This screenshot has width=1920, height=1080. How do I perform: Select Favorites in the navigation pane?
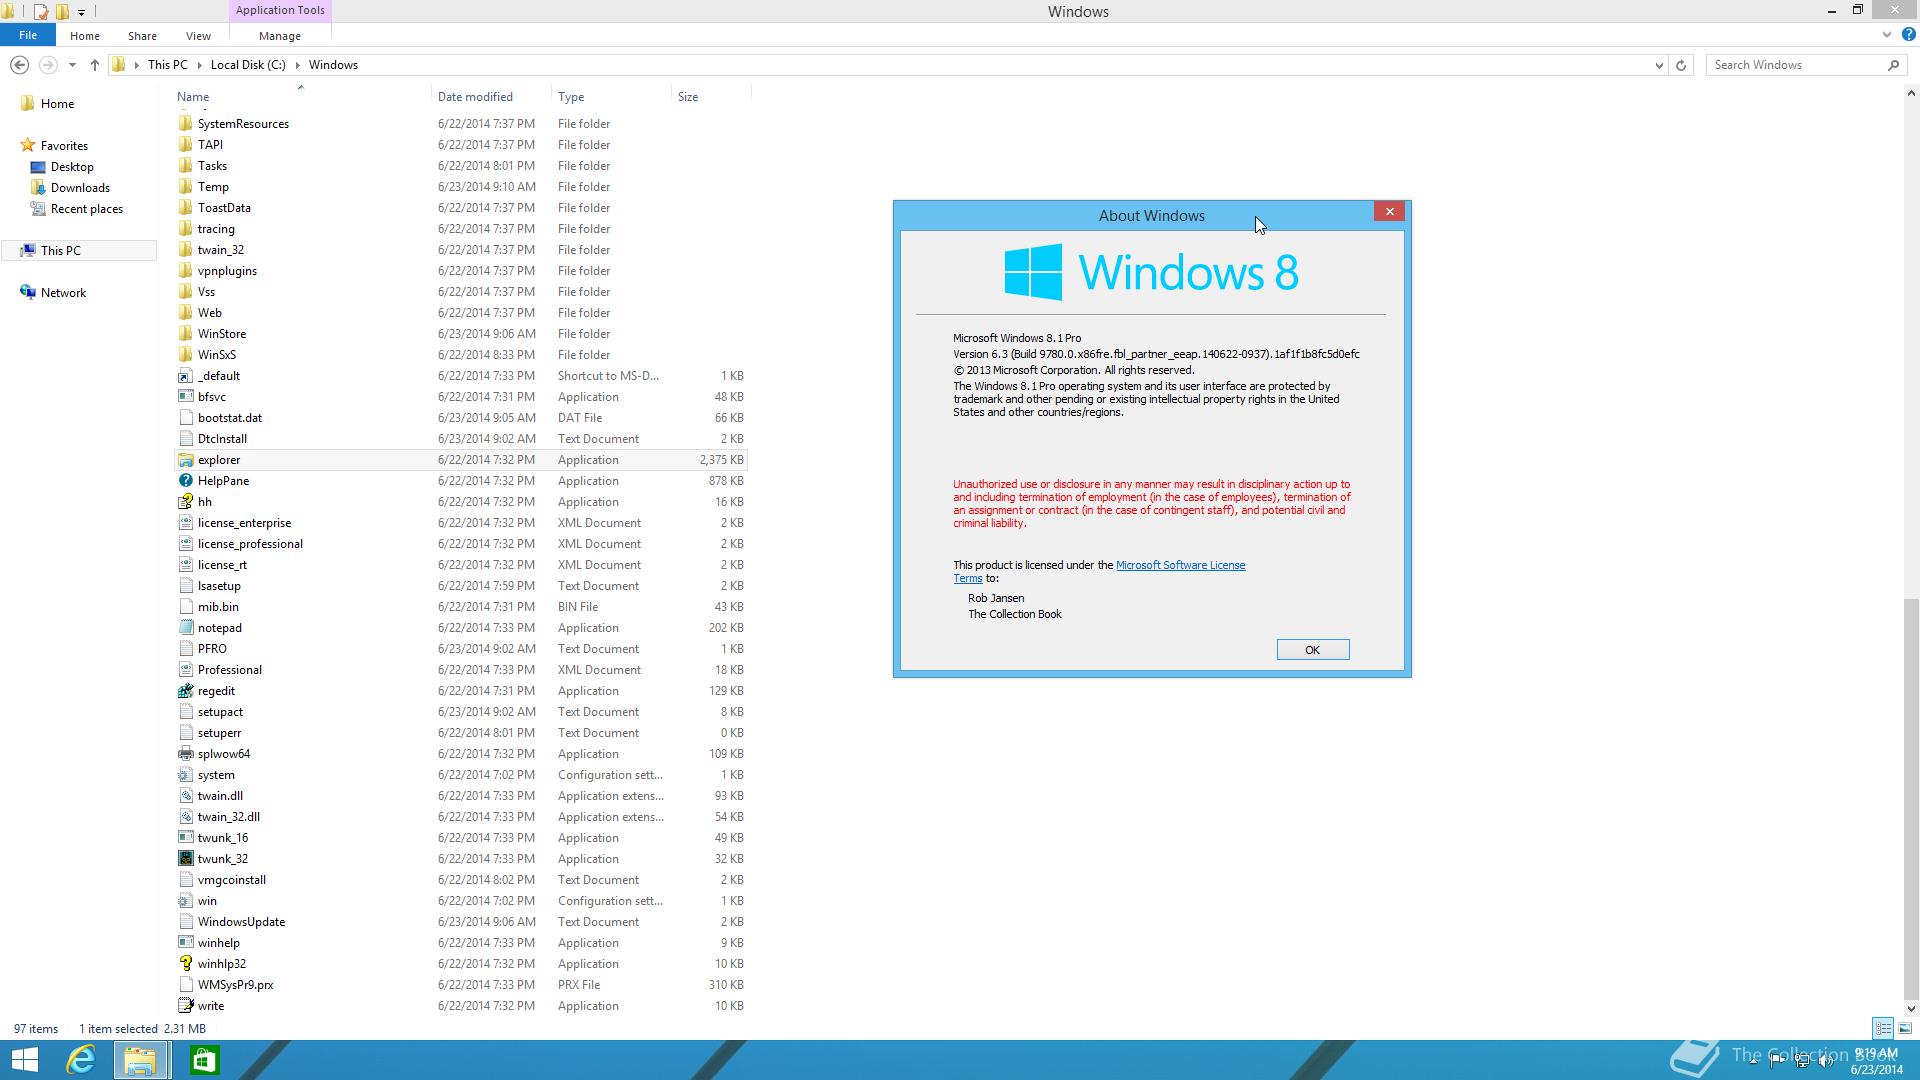pyautogui.click(x=64, y=146)
